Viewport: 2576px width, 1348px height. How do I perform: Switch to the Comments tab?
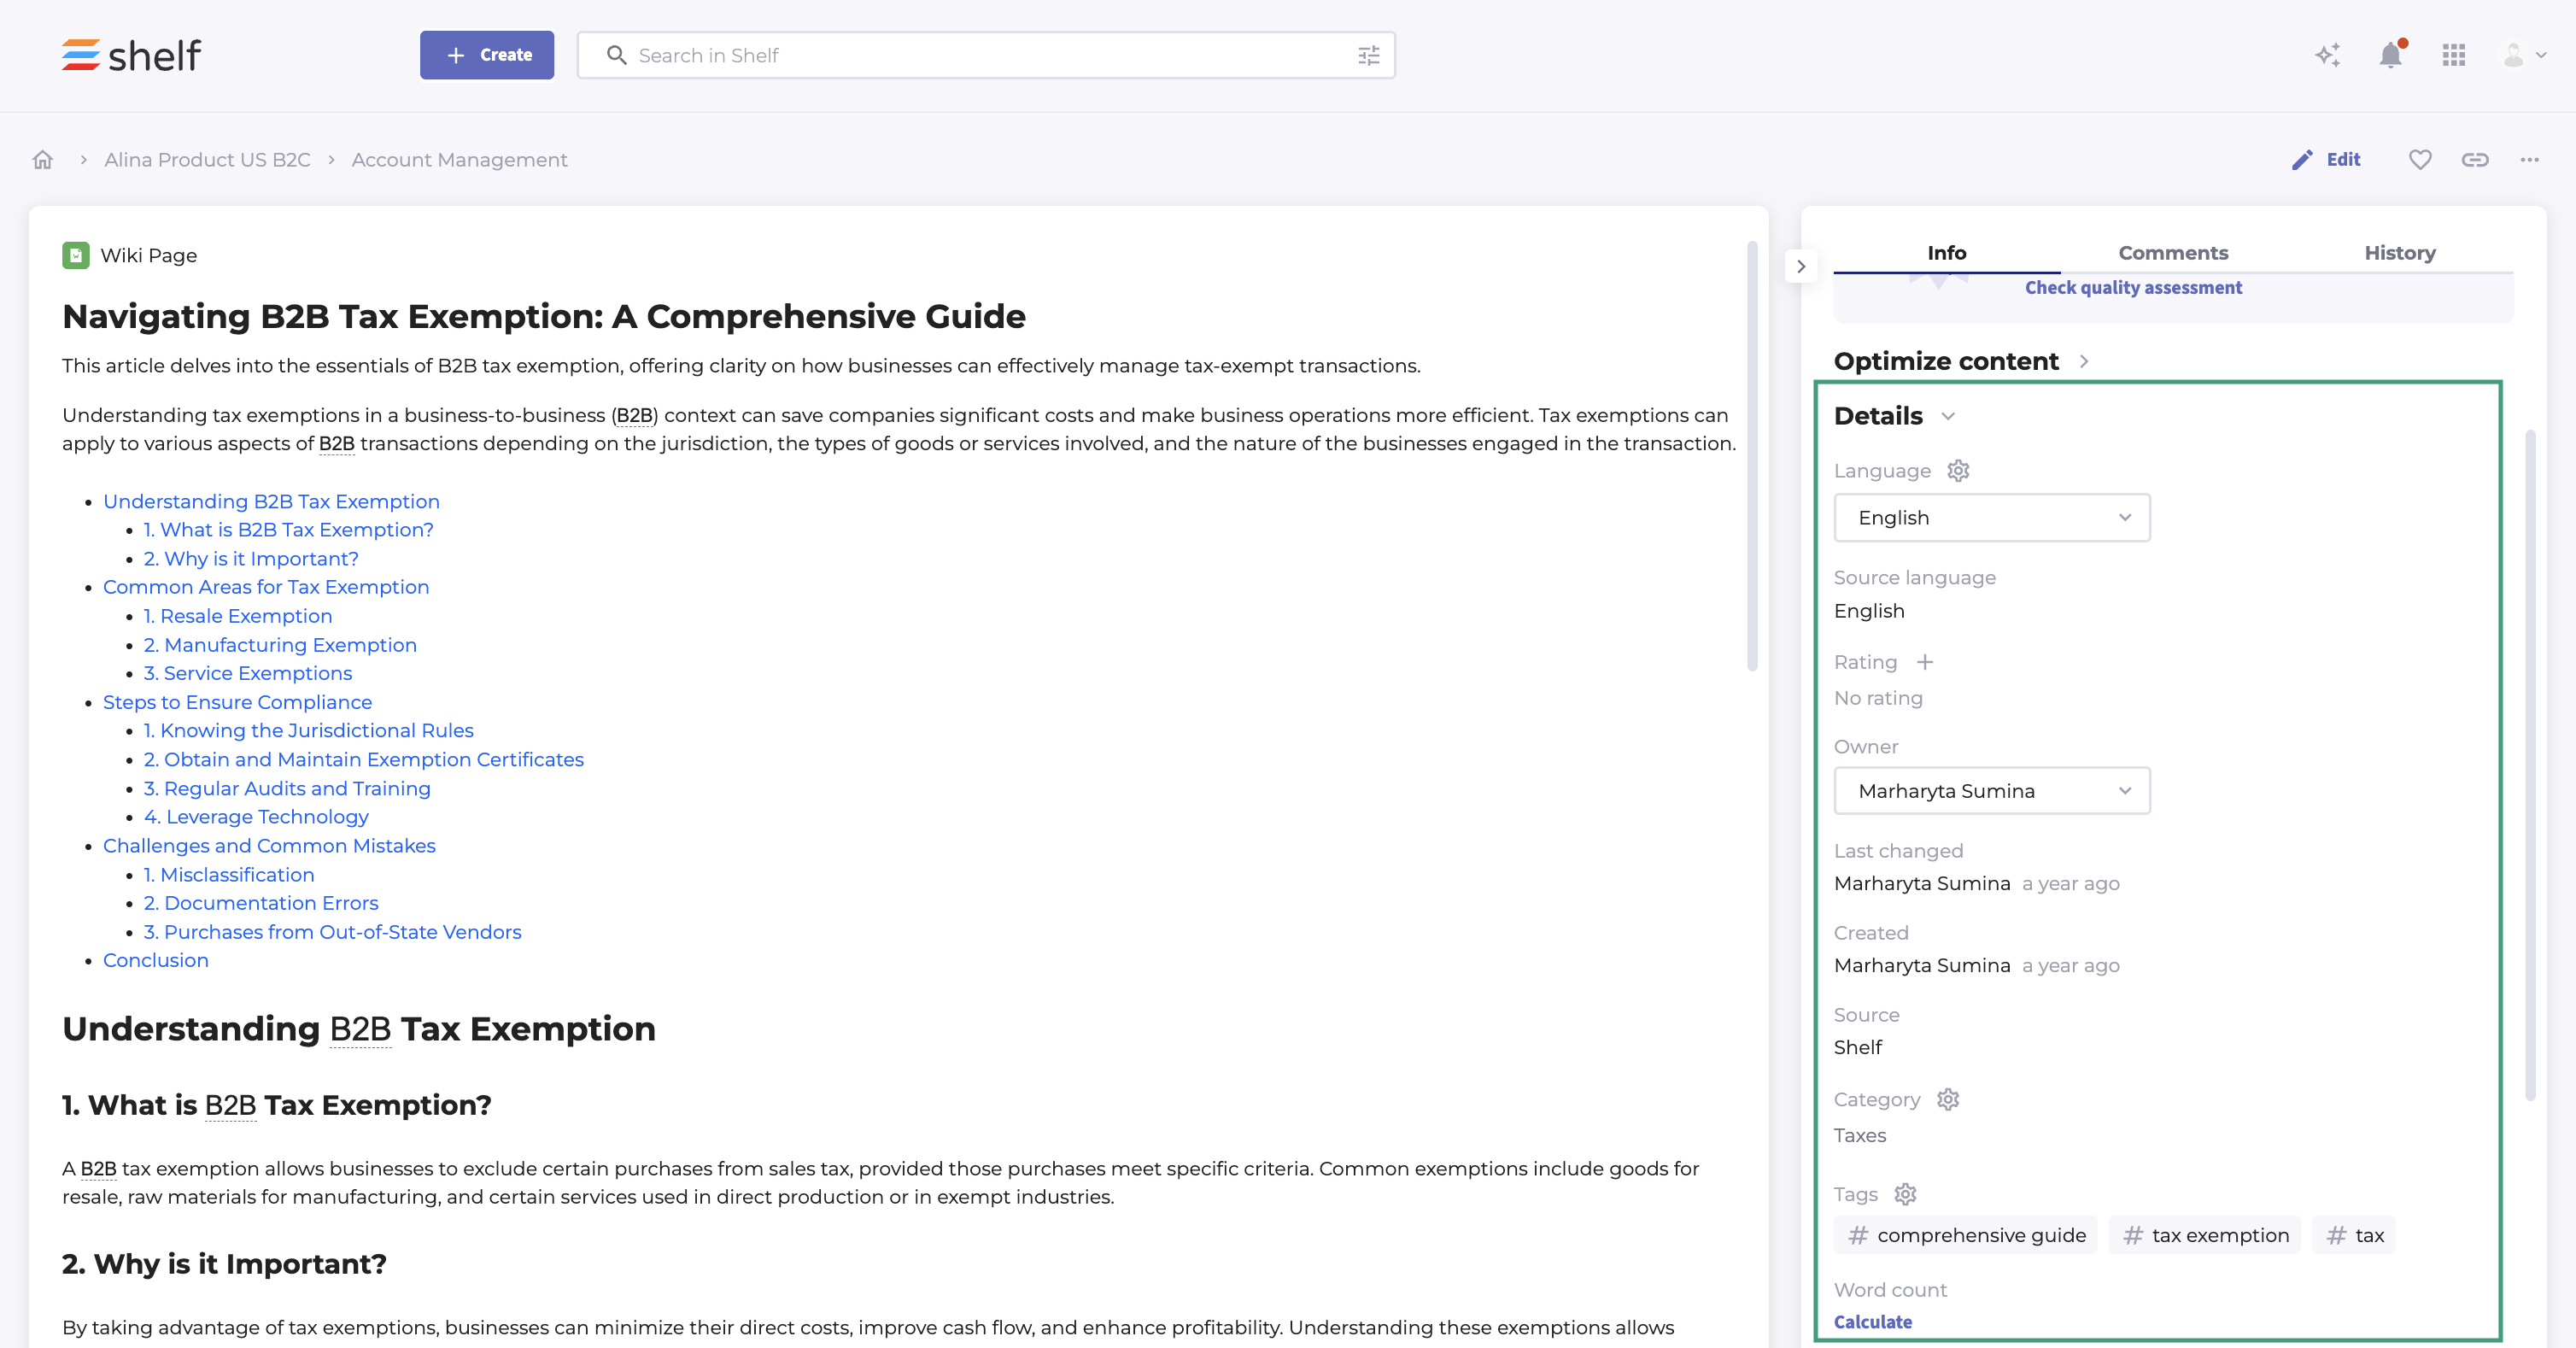(x=2172, y=253)
